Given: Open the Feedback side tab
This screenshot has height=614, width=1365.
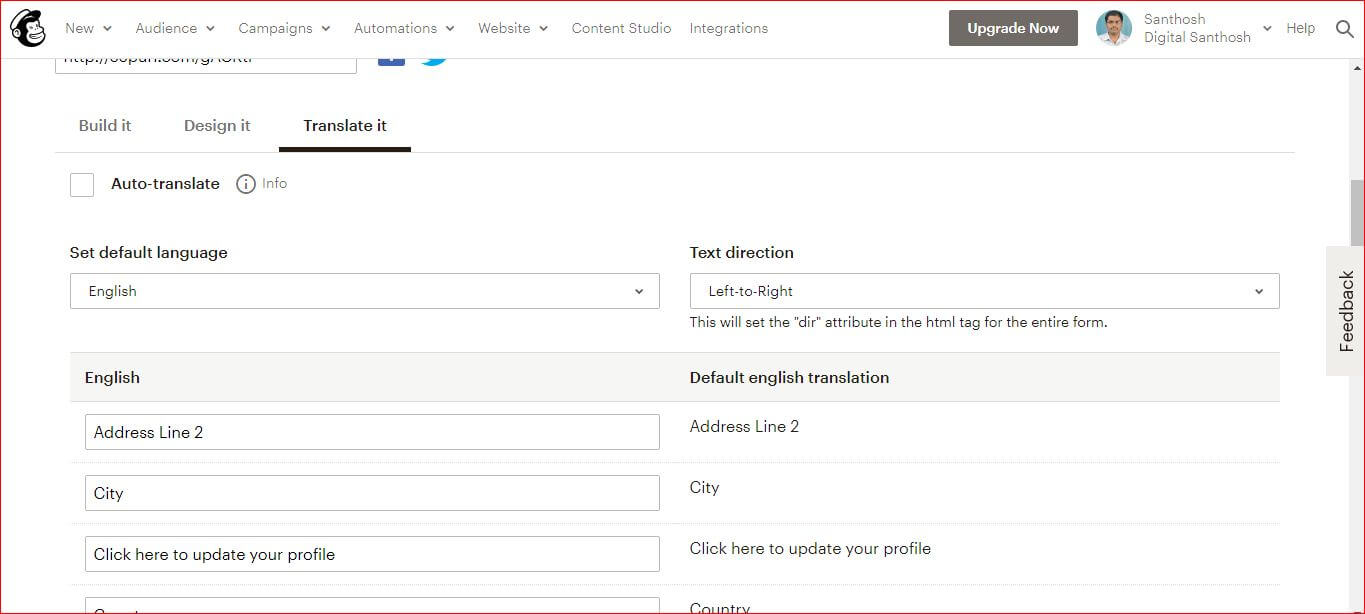Looking at the screenshot, I should pyautogui.click(x=1346, y=311).
